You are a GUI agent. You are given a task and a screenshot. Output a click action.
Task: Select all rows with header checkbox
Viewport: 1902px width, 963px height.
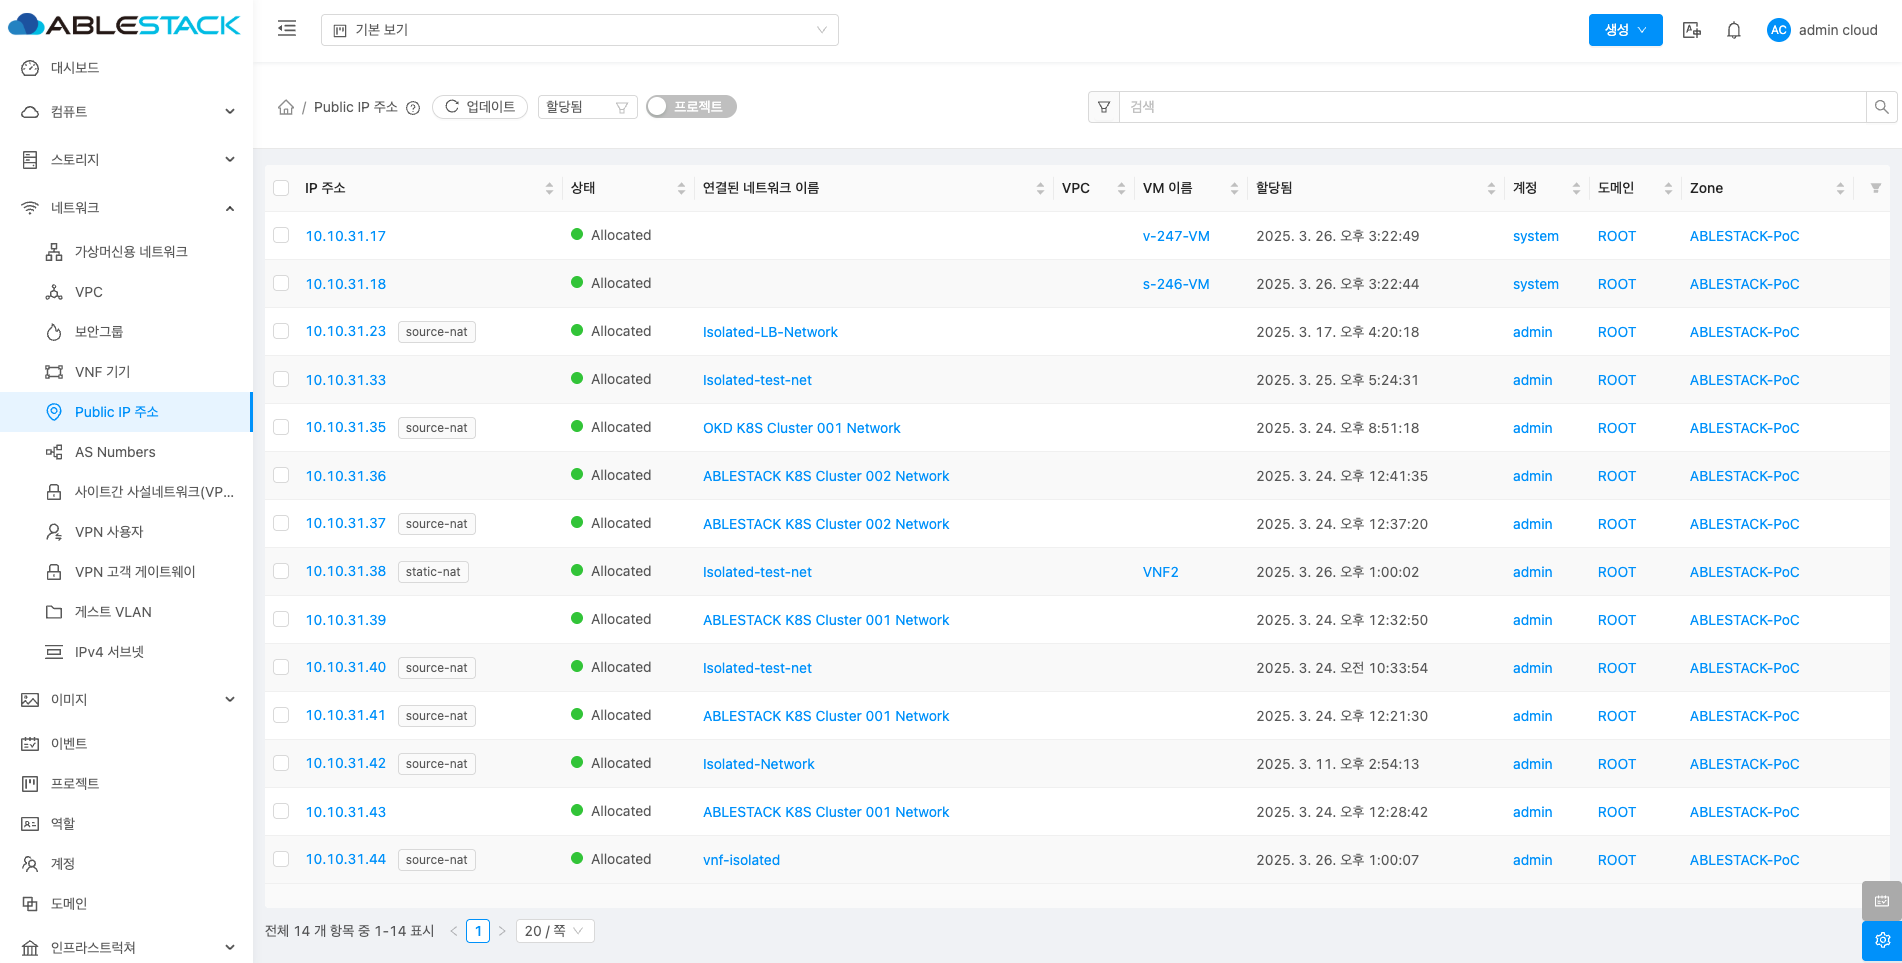(281, 188)
